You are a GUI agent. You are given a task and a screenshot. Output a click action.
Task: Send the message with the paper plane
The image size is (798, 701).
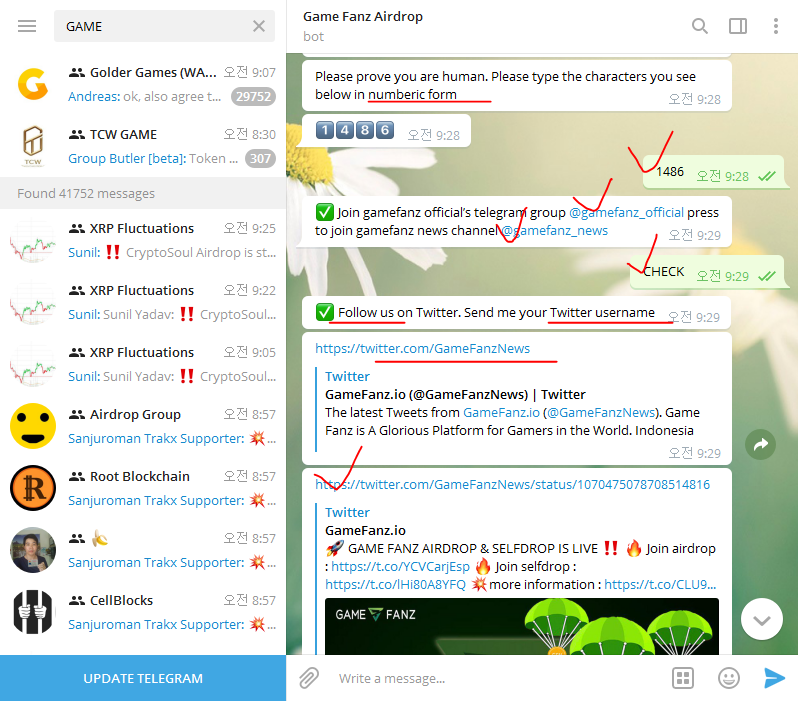click(x=775, y=678)
